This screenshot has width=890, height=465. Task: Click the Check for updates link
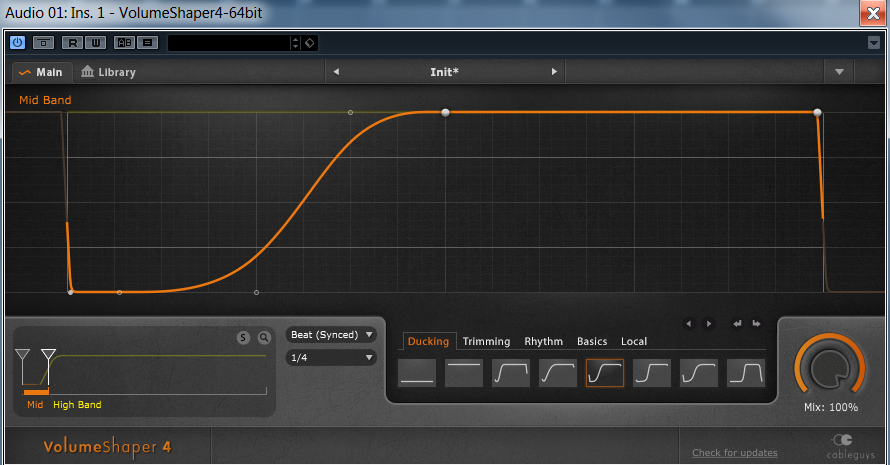pos(734,453)
